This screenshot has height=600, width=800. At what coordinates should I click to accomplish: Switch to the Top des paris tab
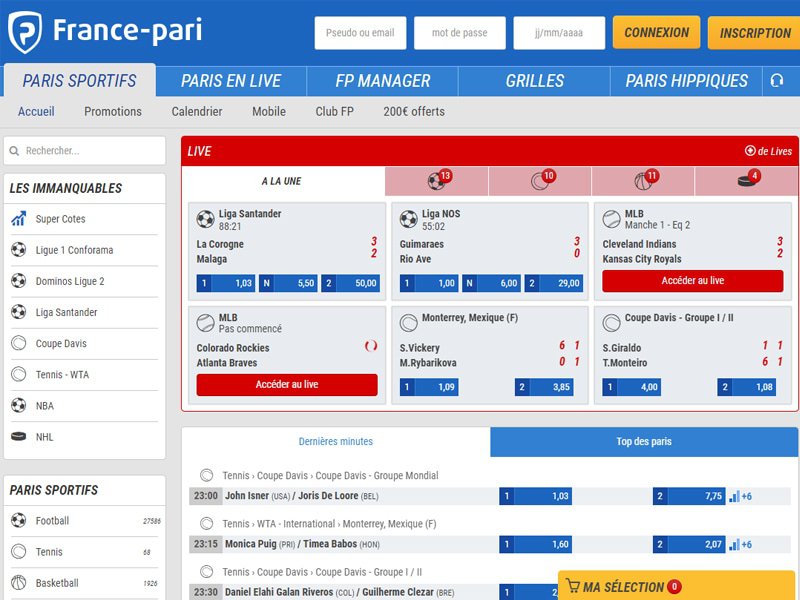click(x=644, y=441)
